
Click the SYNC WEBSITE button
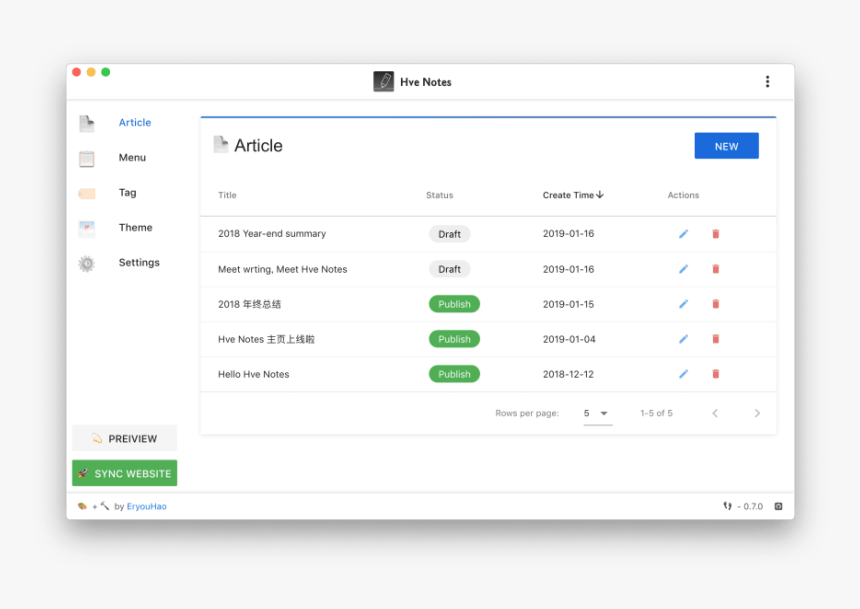tap(125, 473)
